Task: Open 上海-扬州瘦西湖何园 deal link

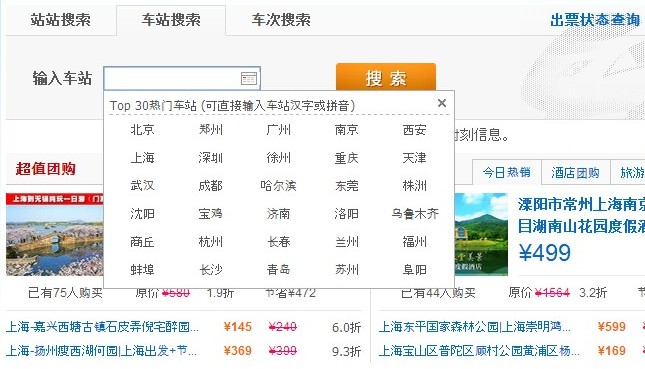Action: click(102, 351)
